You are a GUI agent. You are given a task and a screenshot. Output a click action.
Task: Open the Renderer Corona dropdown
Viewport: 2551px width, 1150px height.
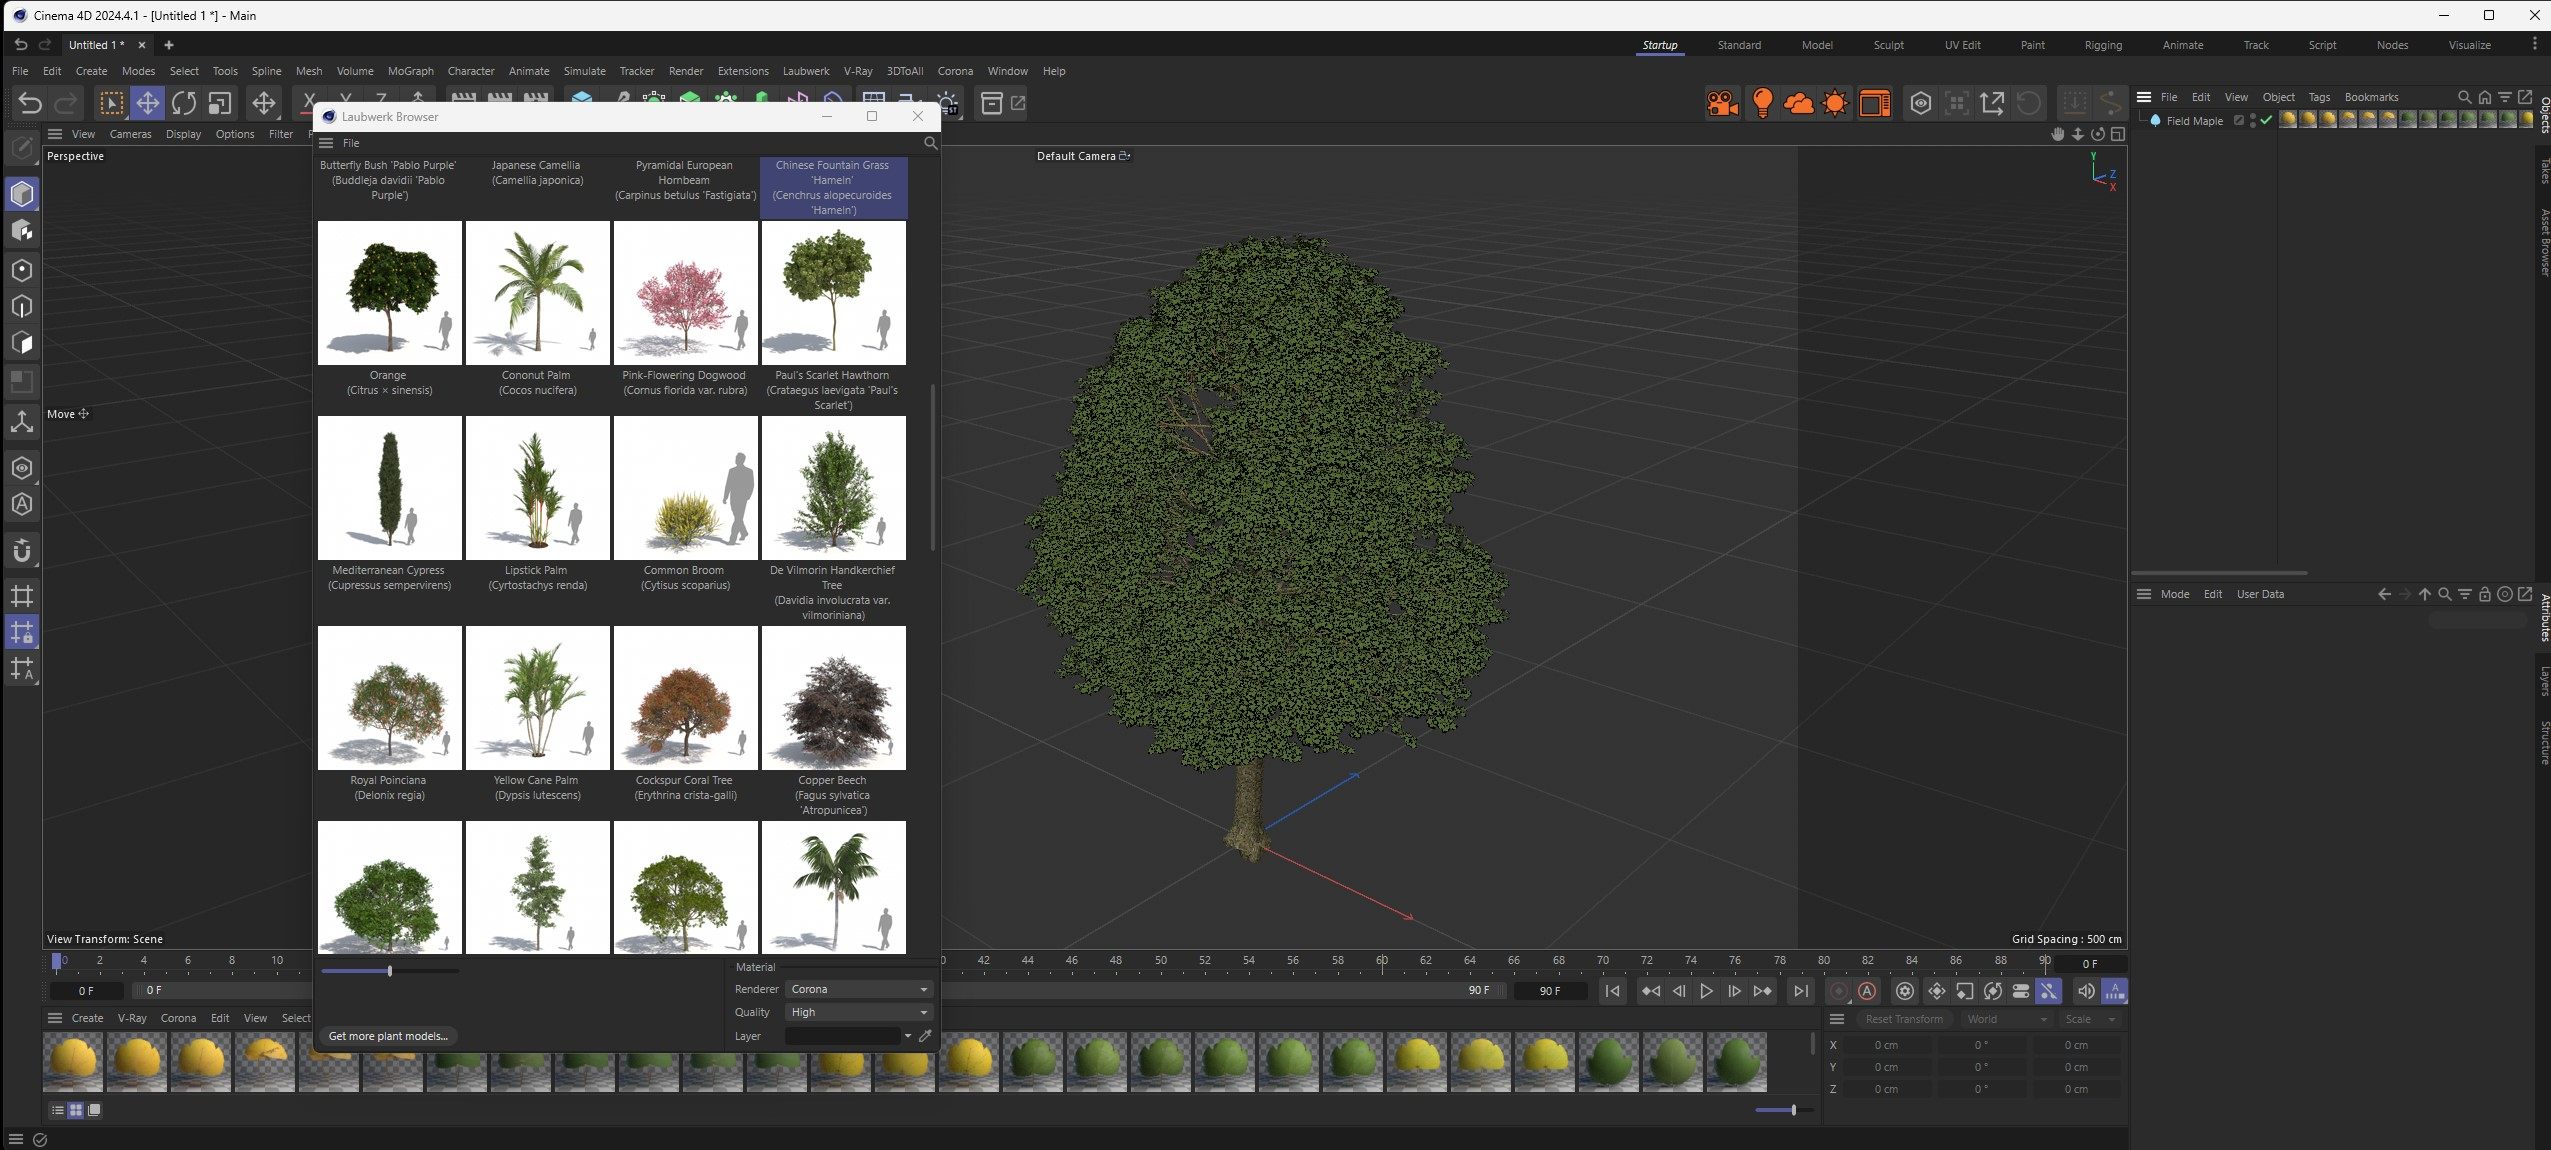[x=859, y=989]
